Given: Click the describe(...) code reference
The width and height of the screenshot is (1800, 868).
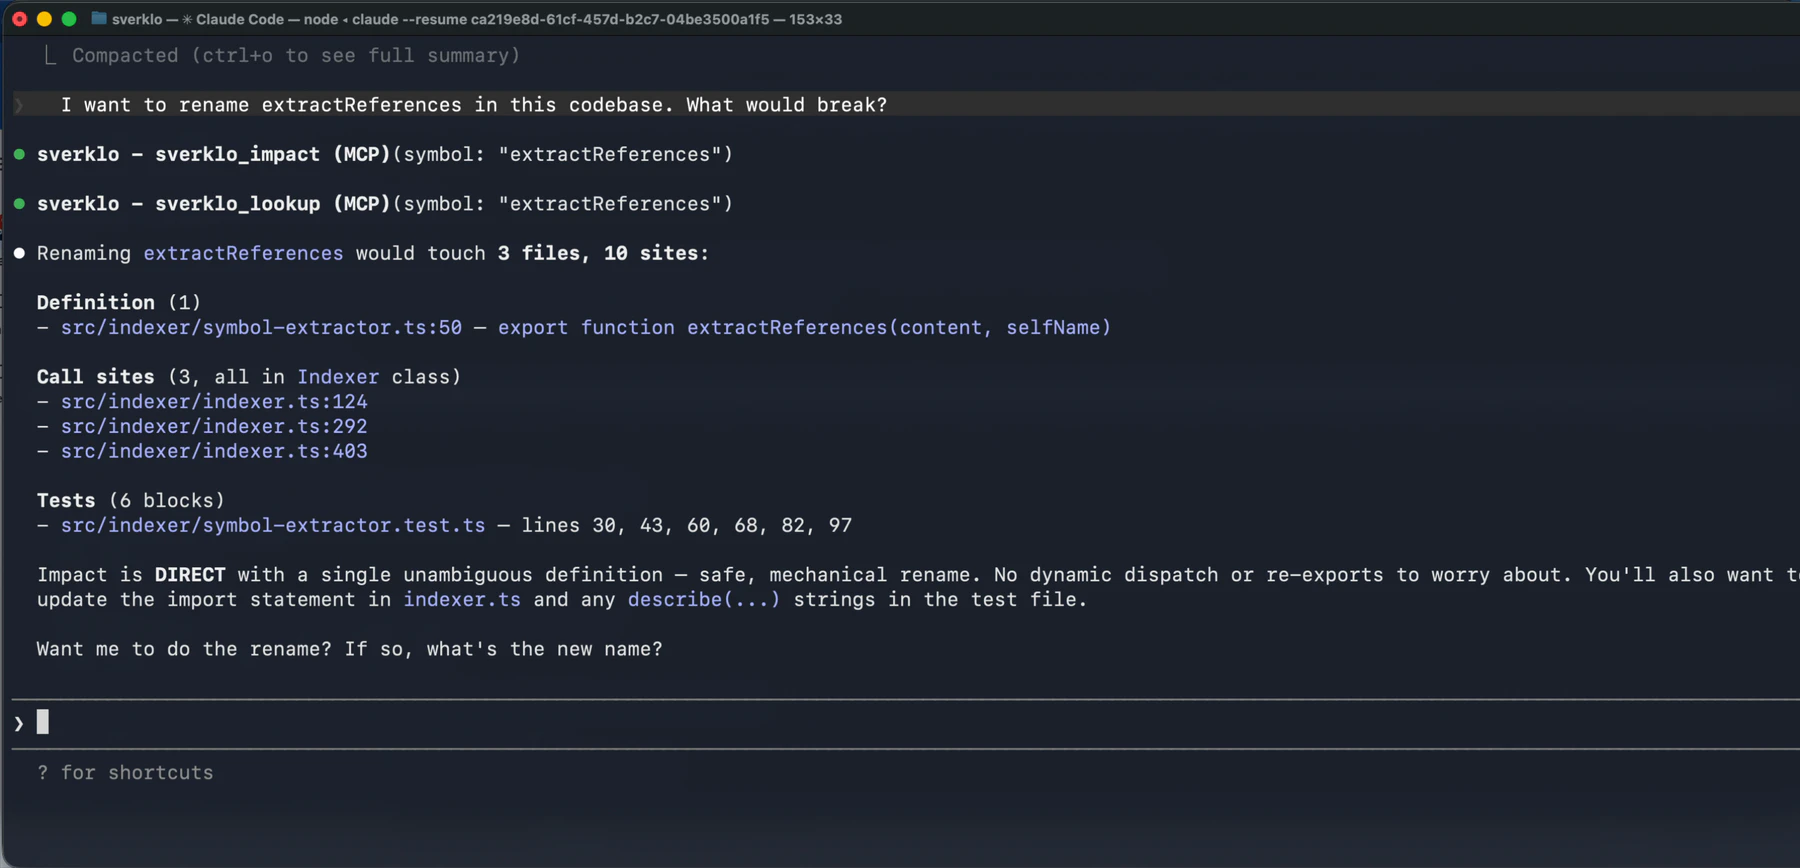Looking at the screenshot, I should click(x=703, y=599).
